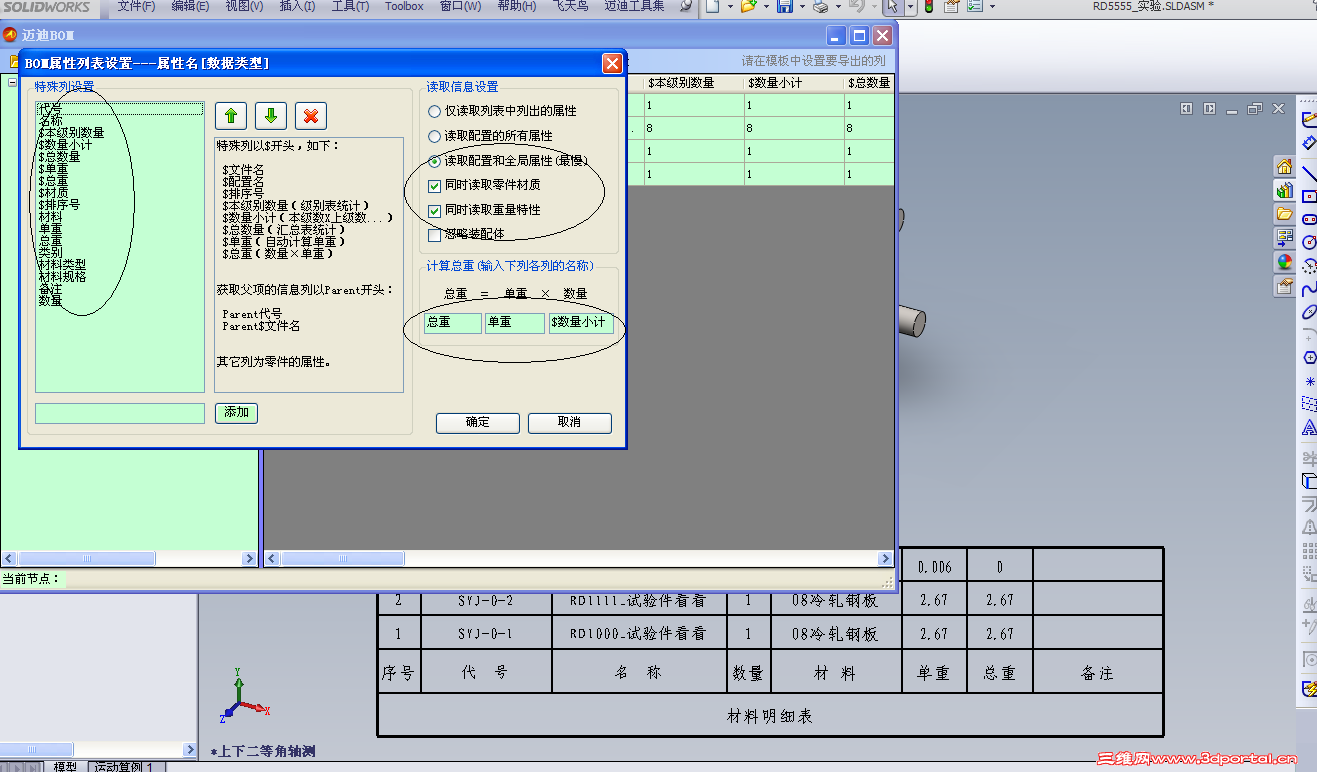Open the New document dropdown arrow
1317x772 pixels.
pos(730,7)
